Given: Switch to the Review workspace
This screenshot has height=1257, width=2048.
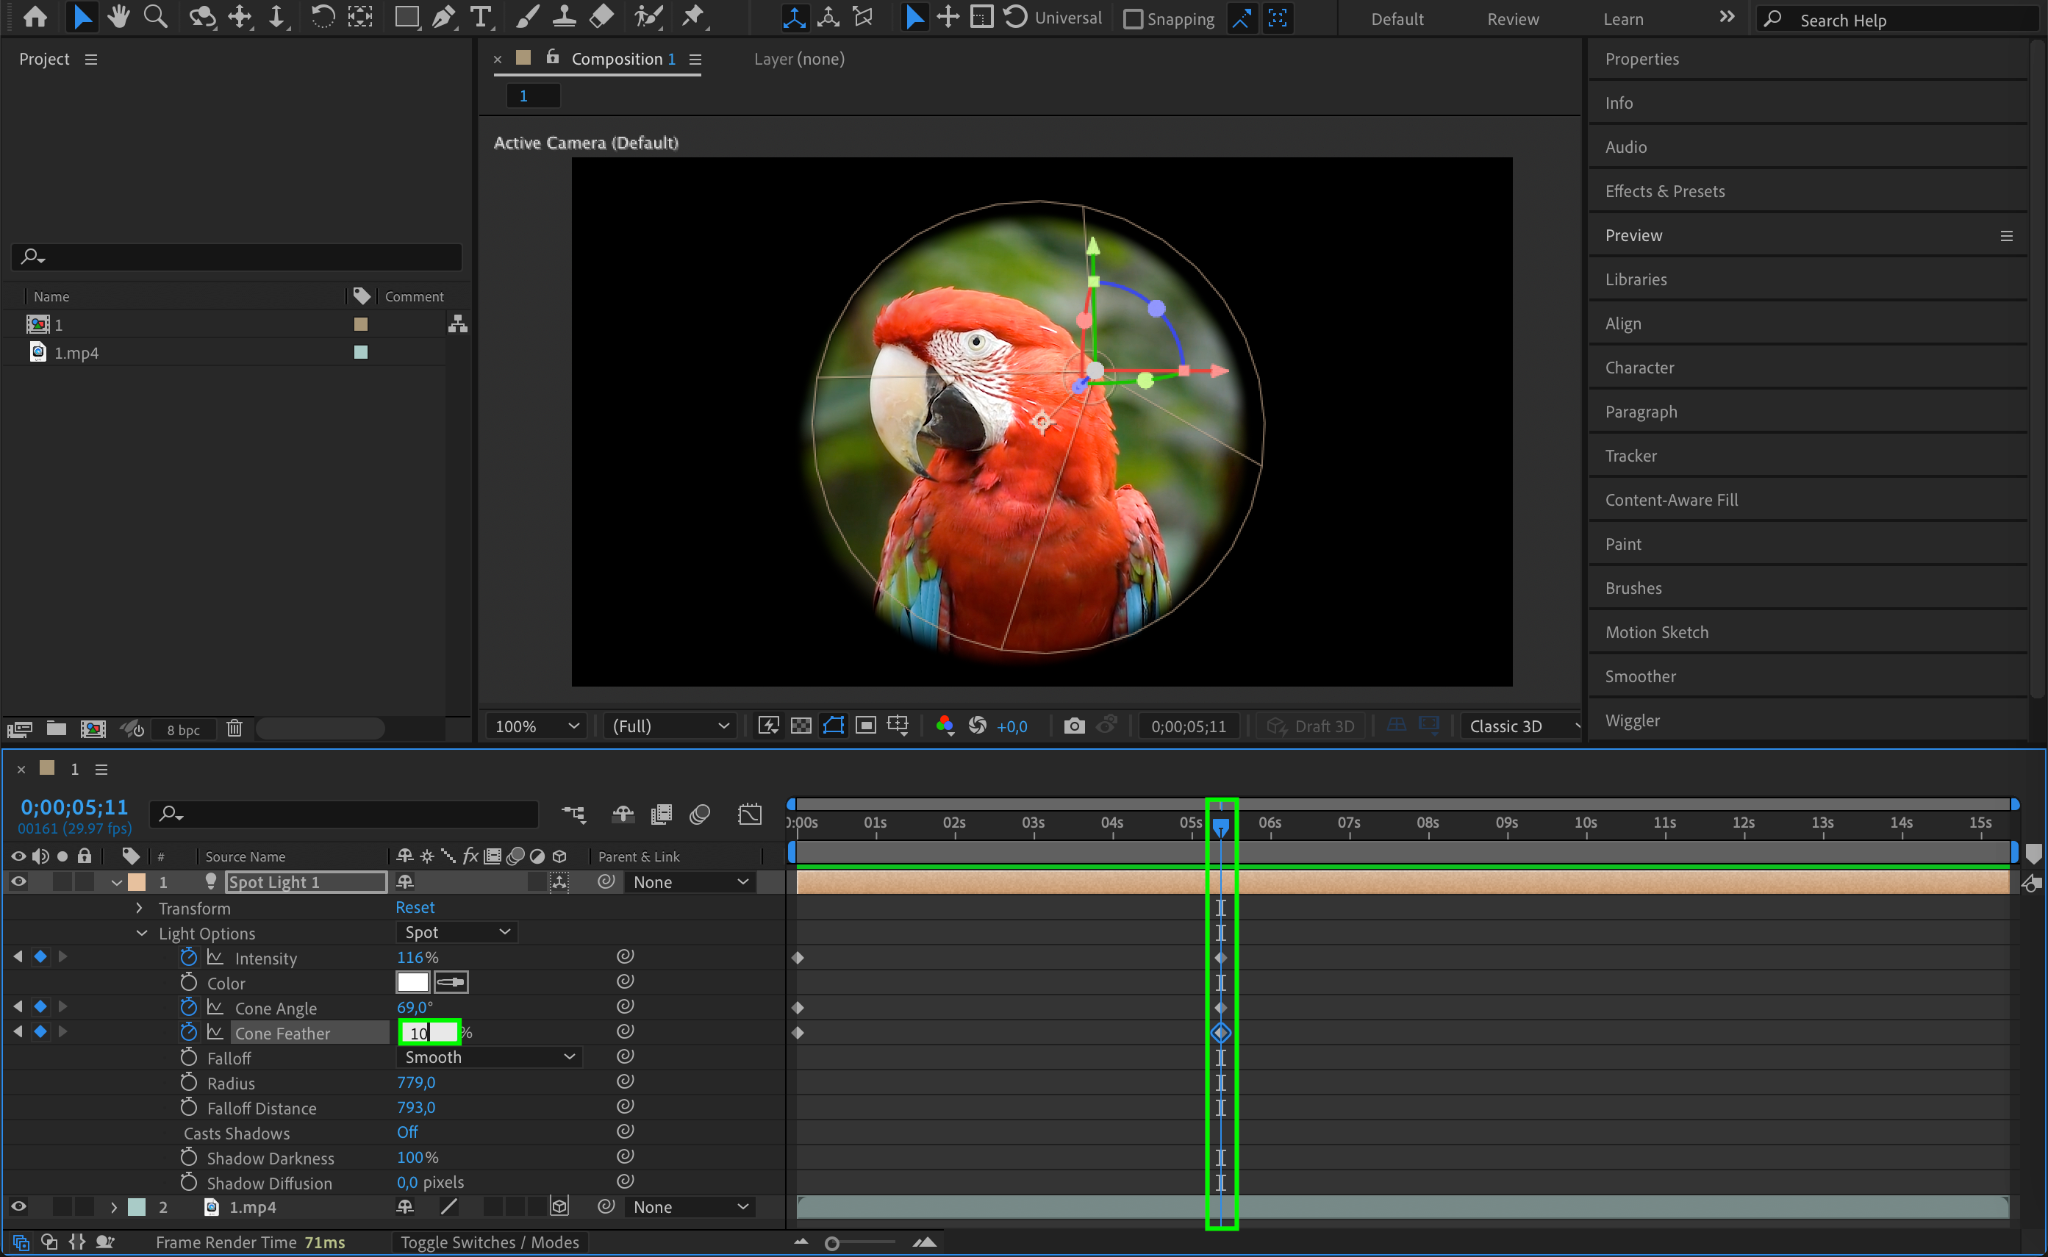Looking at the screenshot, I should pos(1512,19).
